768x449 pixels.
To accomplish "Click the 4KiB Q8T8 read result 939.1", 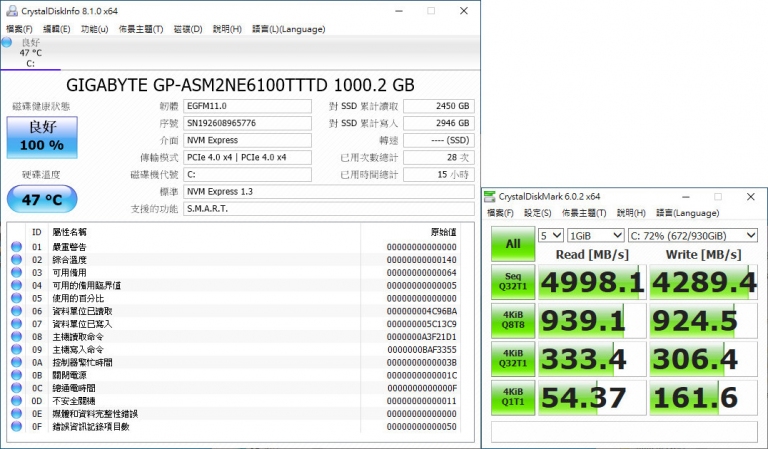I will (592, 321).
